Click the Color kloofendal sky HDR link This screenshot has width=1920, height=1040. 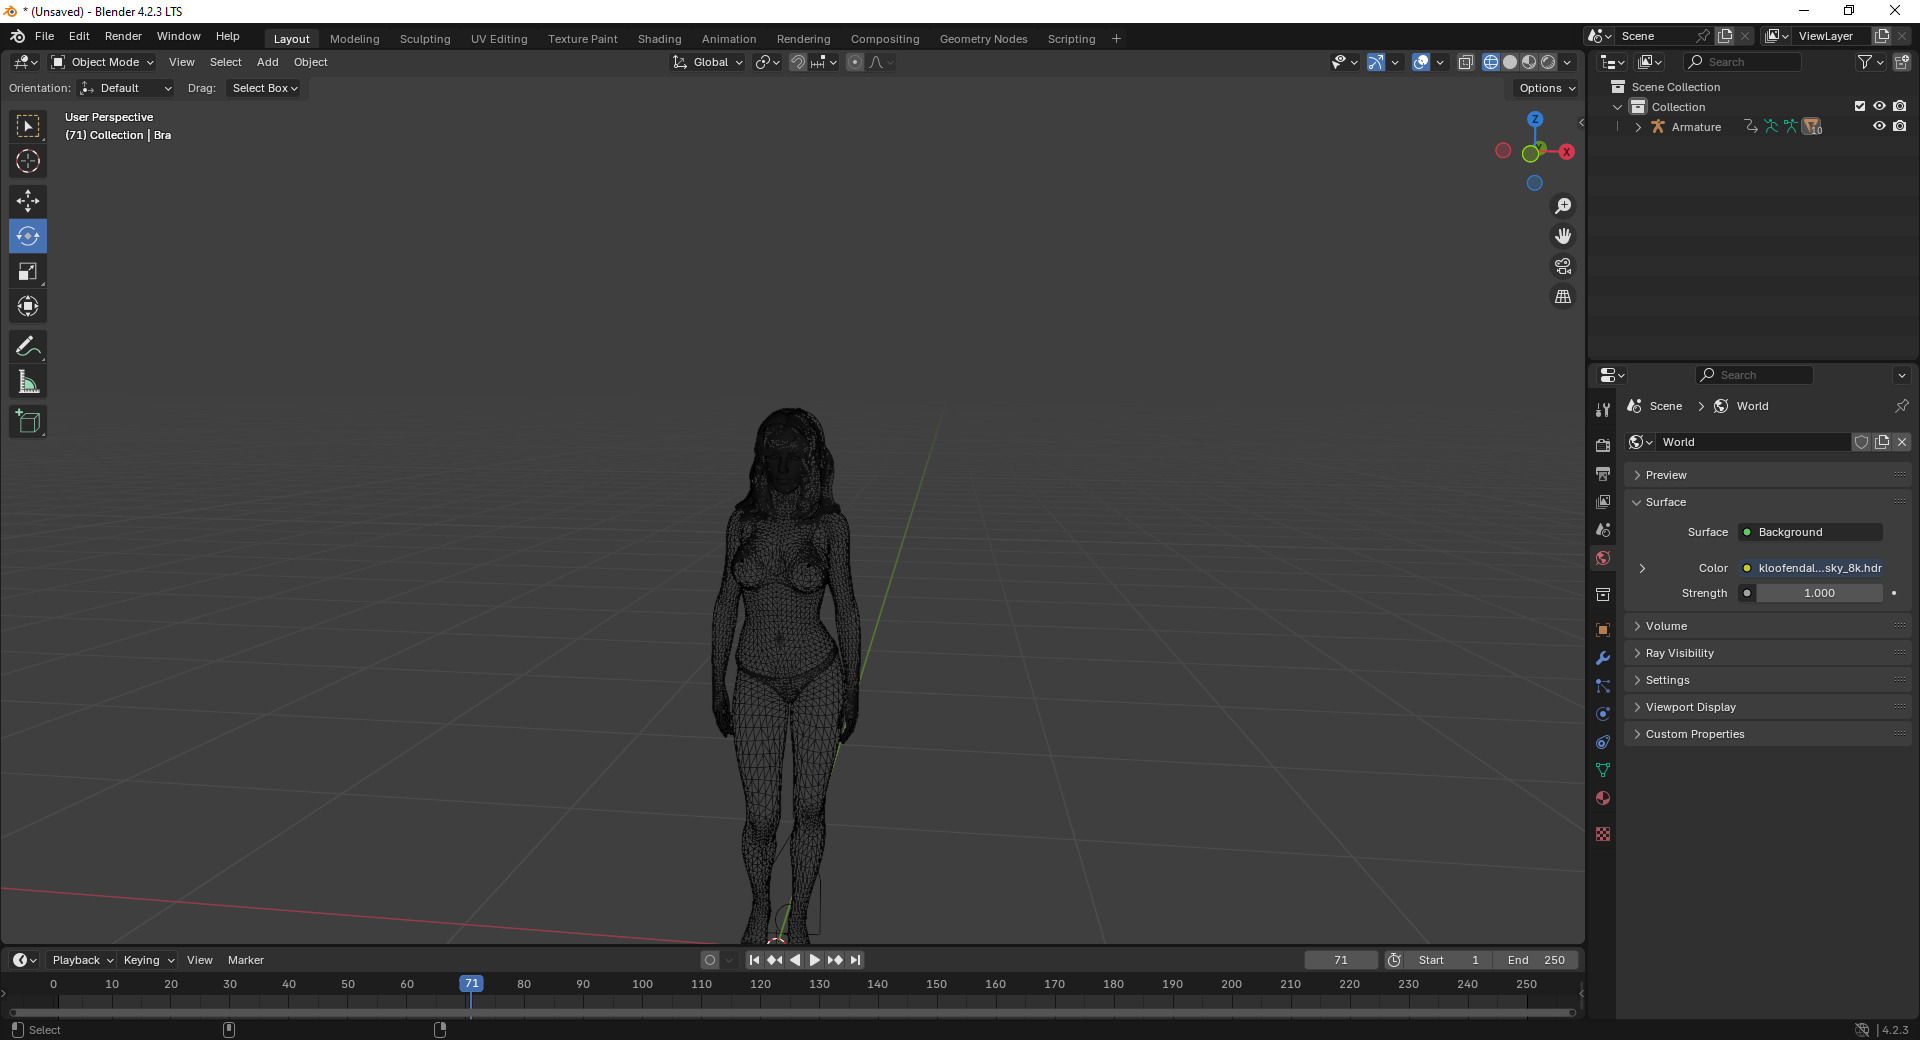(x=1811, y=568)
